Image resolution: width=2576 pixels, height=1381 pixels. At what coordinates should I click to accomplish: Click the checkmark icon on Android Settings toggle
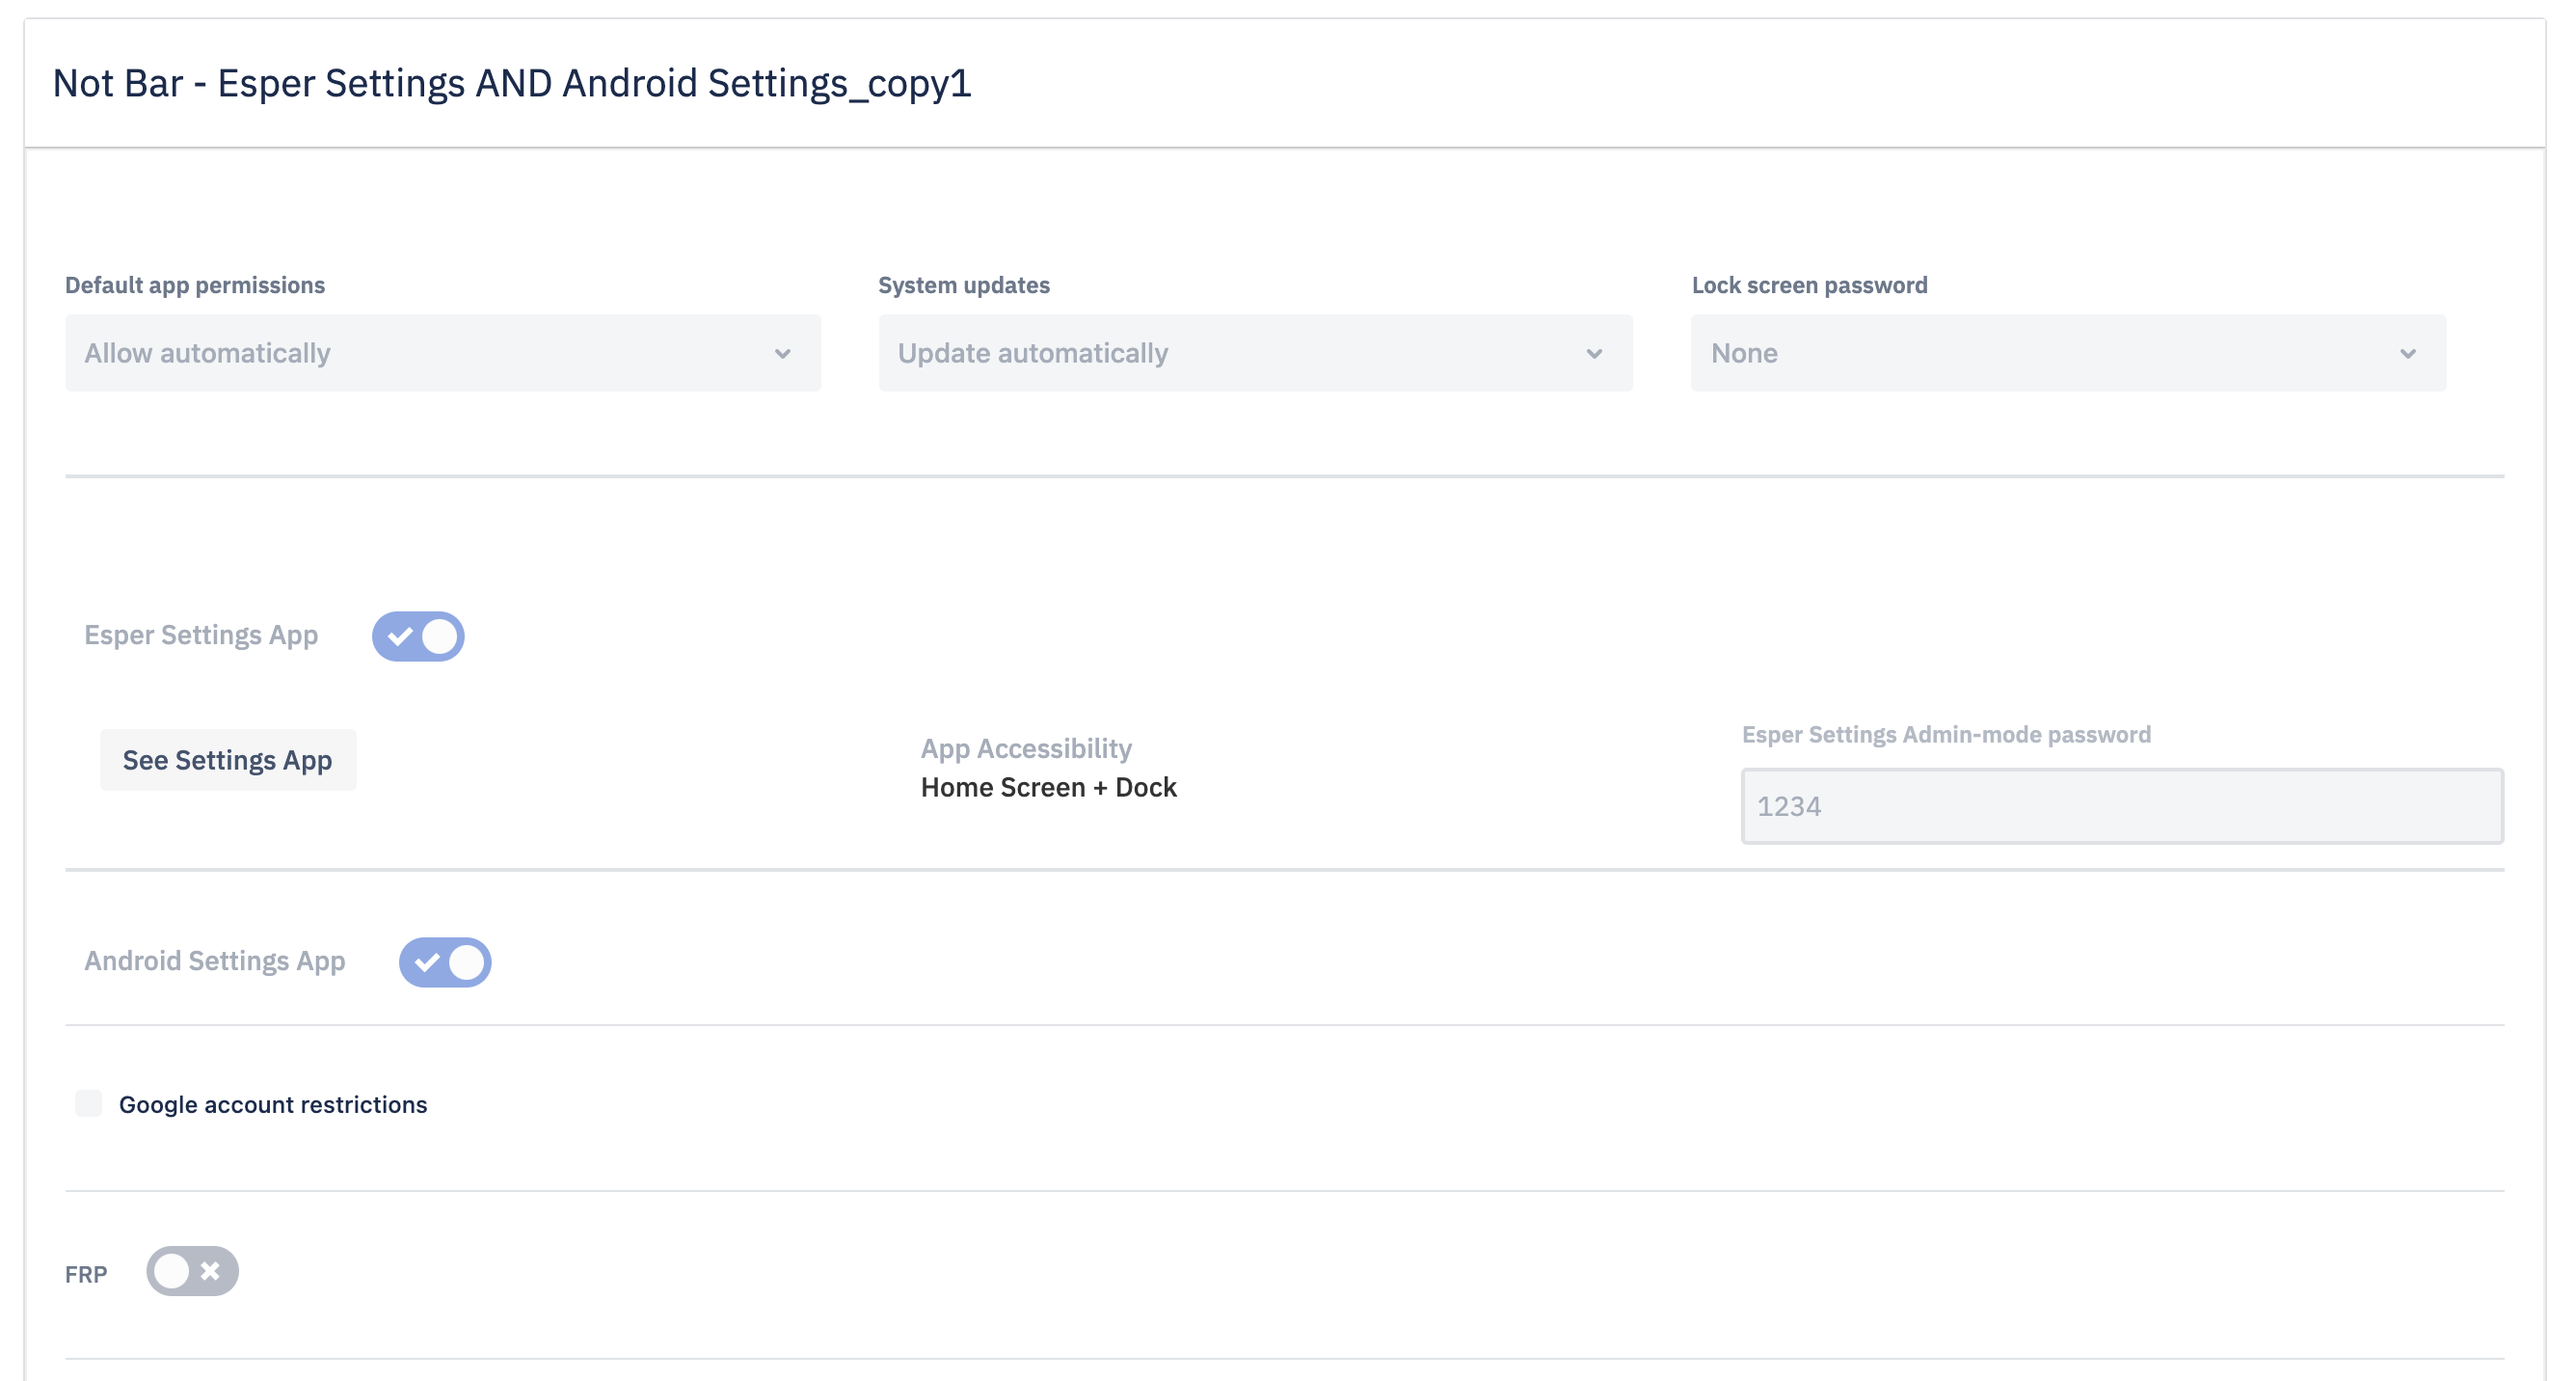(x=427, y=962)
